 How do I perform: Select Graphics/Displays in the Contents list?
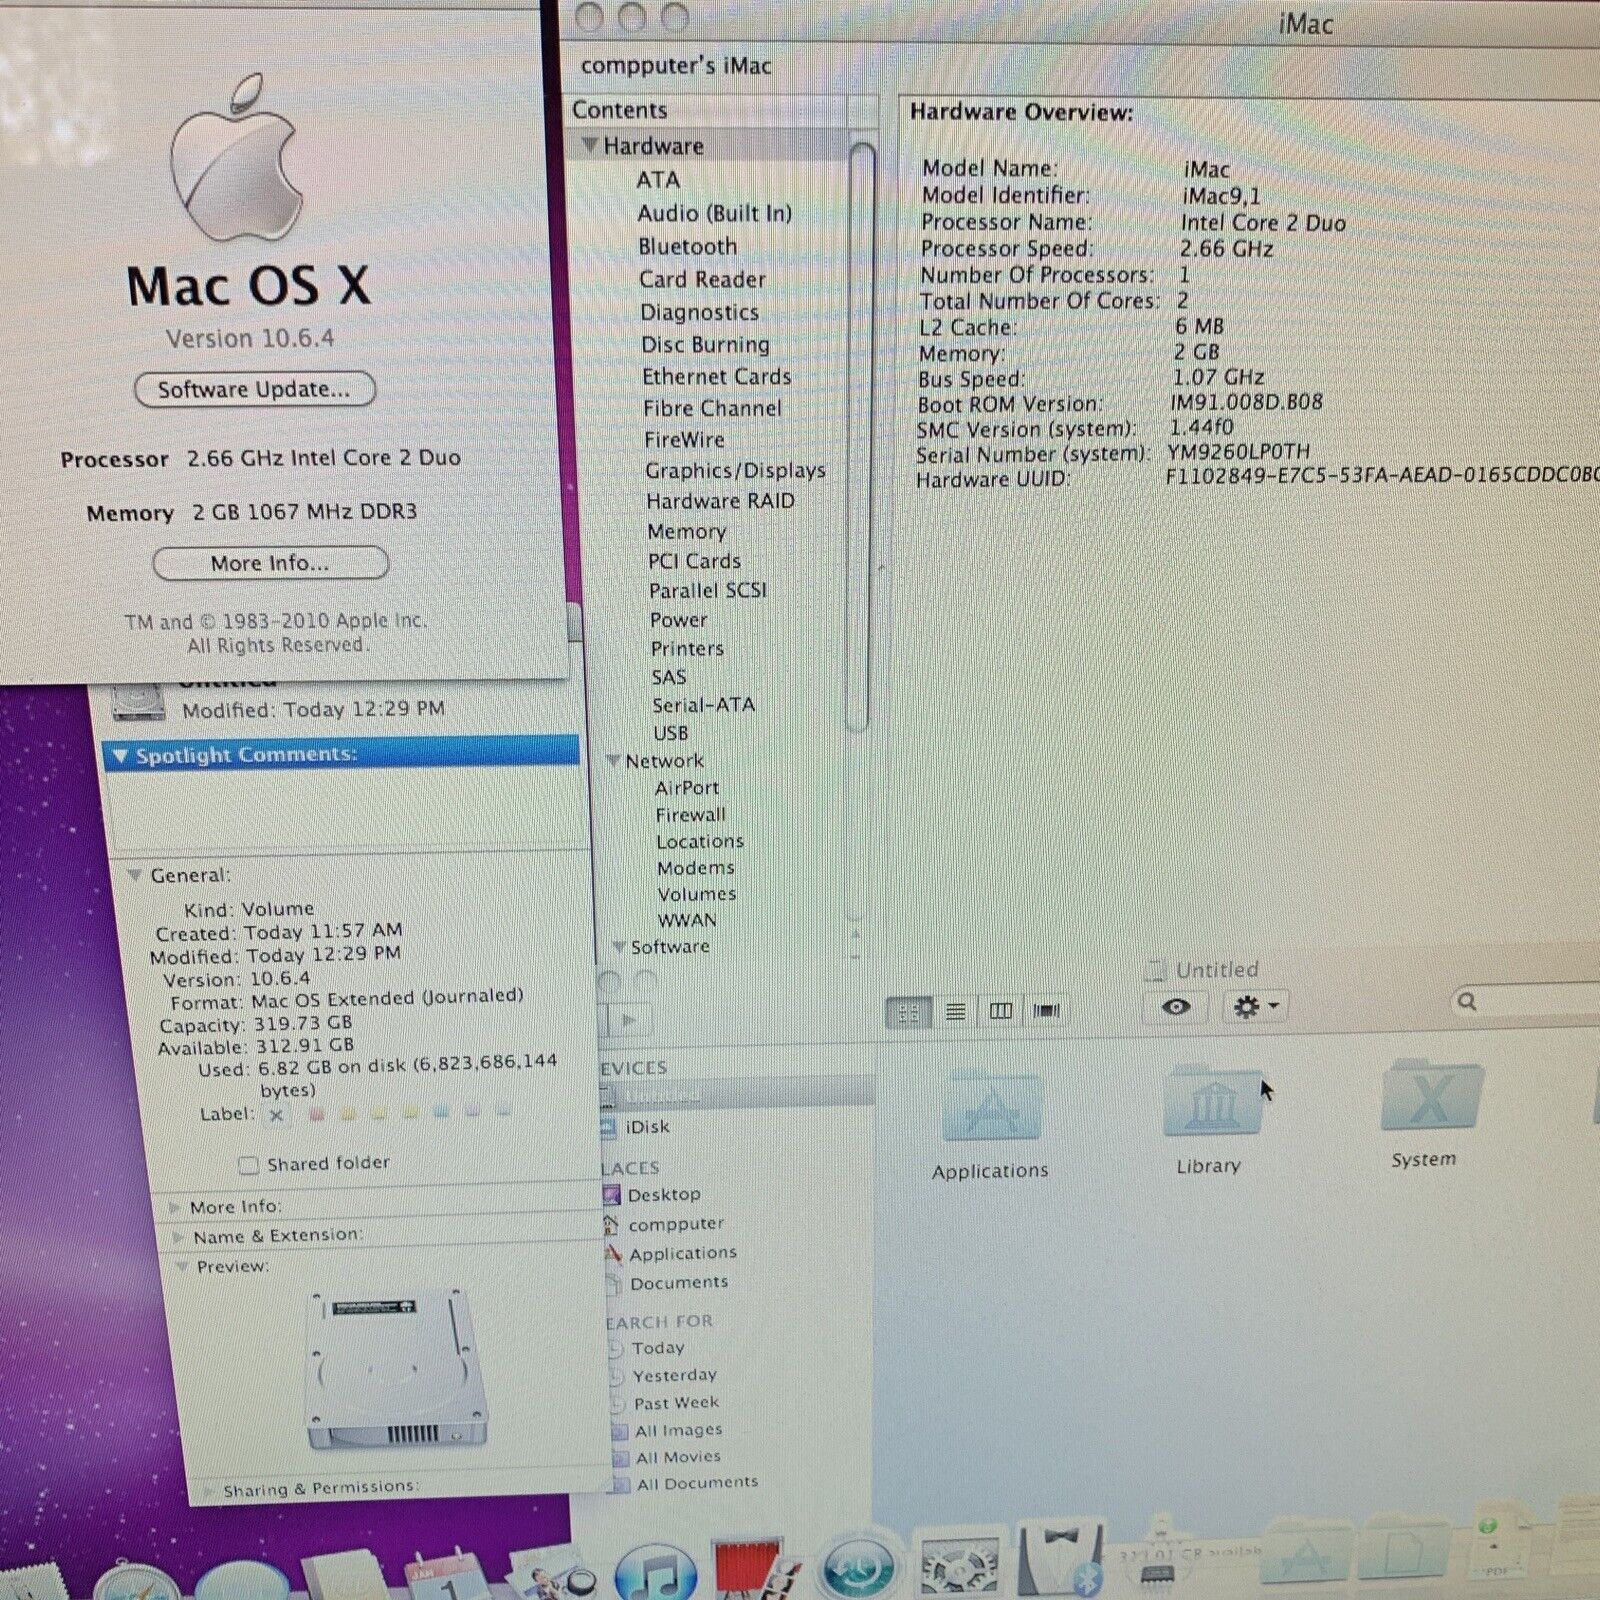tap(734, 471)
